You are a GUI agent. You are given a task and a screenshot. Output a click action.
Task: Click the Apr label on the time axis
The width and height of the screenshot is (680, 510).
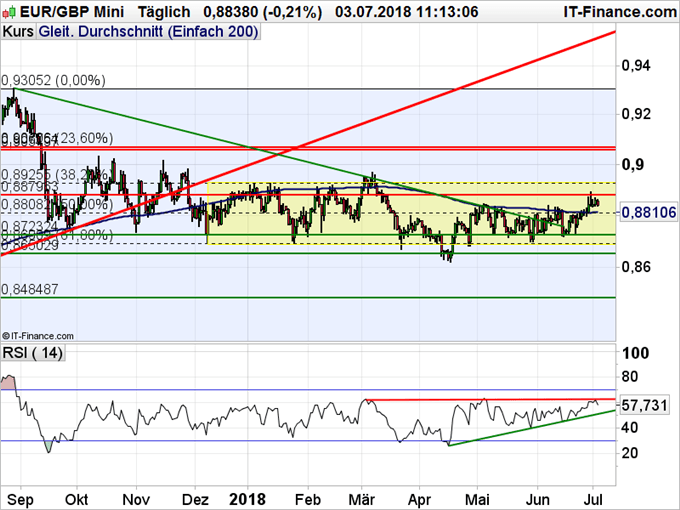coord(419,500)
